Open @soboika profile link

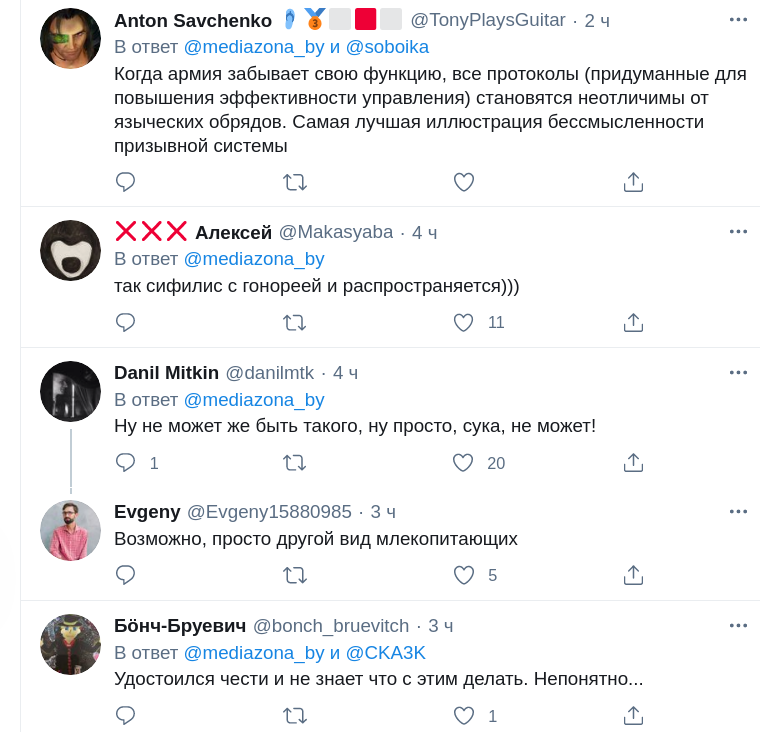click(x=387, y=47)
